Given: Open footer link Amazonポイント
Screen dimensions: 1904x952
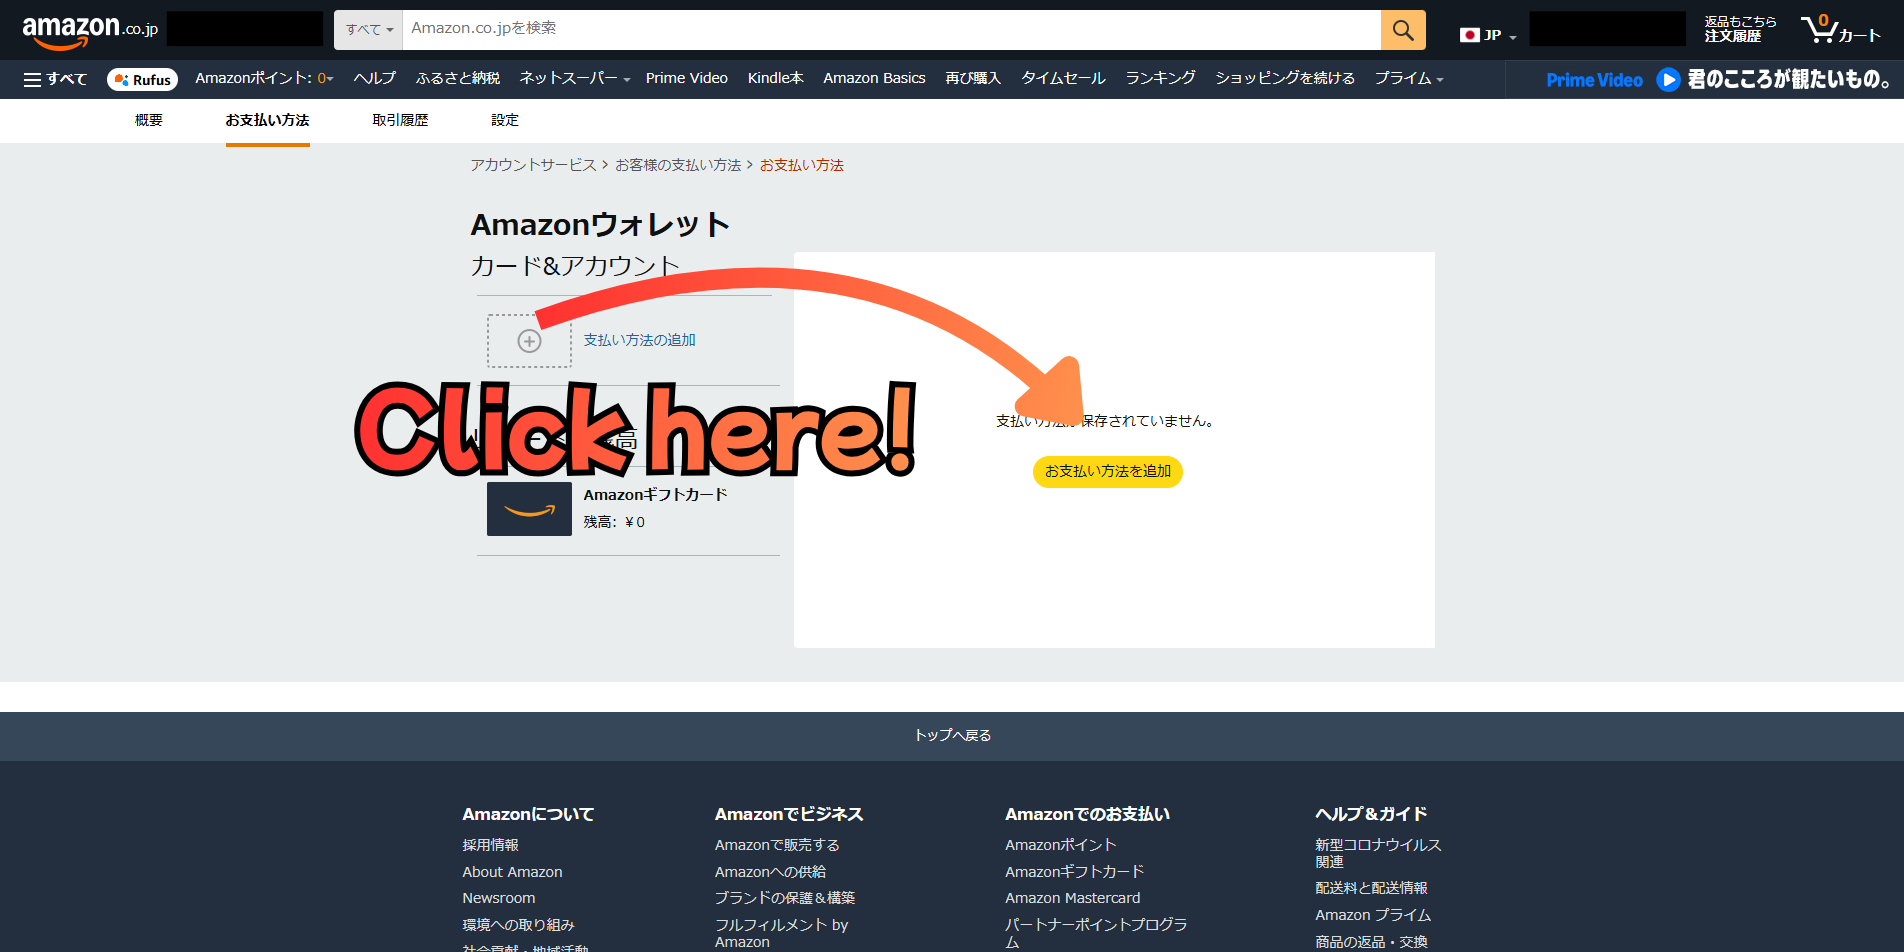Looking at the screenshot, I should [x=1060, y=845].
